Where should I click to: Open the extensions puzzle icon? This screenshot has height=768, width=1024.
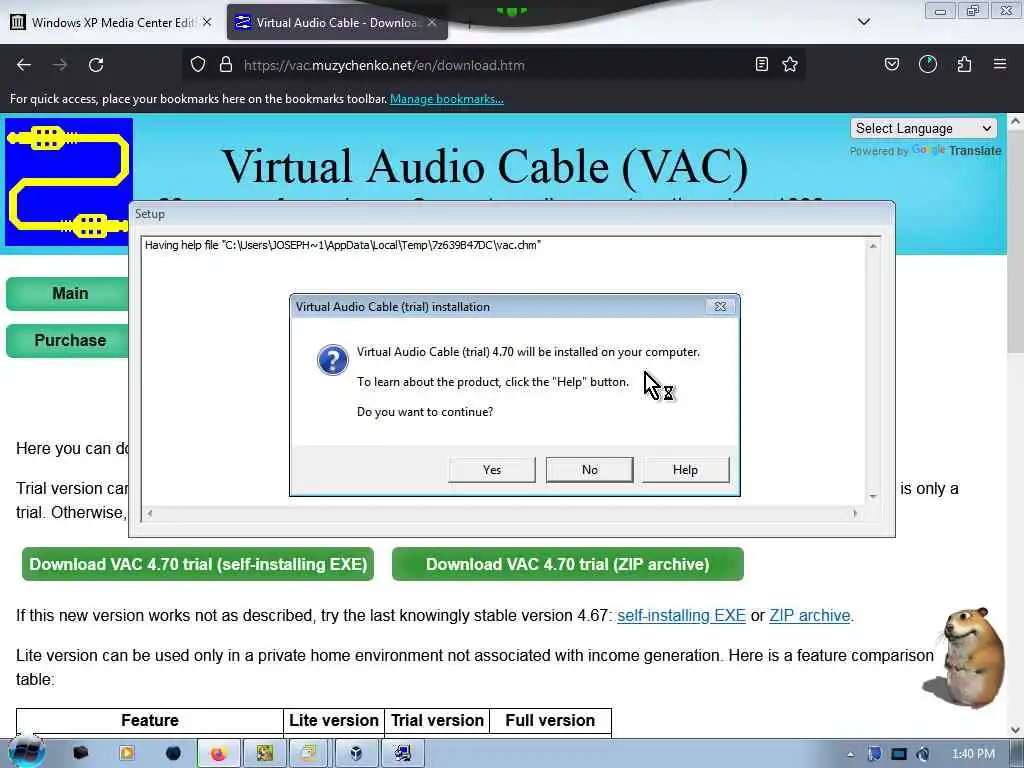pos(964,65)
